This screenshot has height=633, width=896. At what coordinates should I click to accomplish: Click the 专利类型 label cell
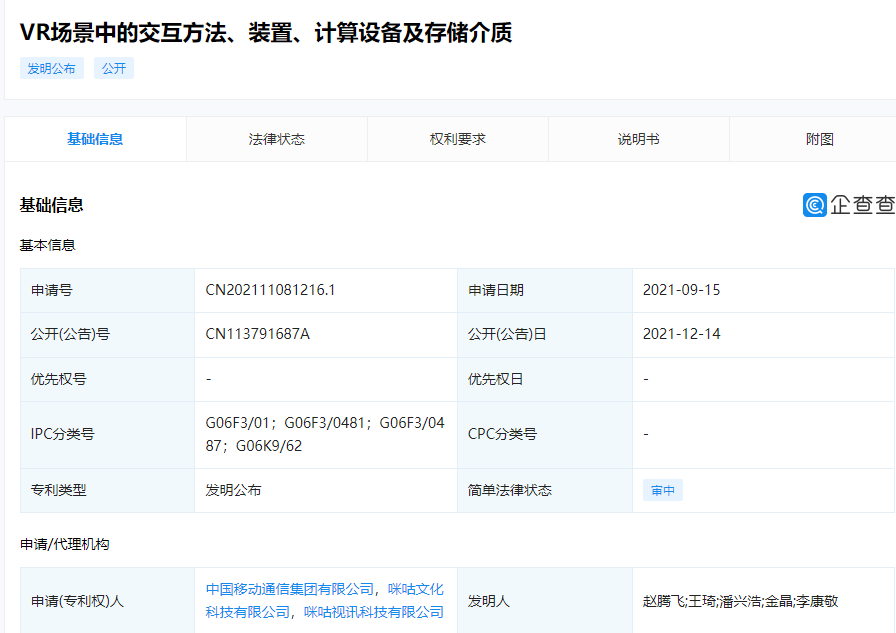107,490
